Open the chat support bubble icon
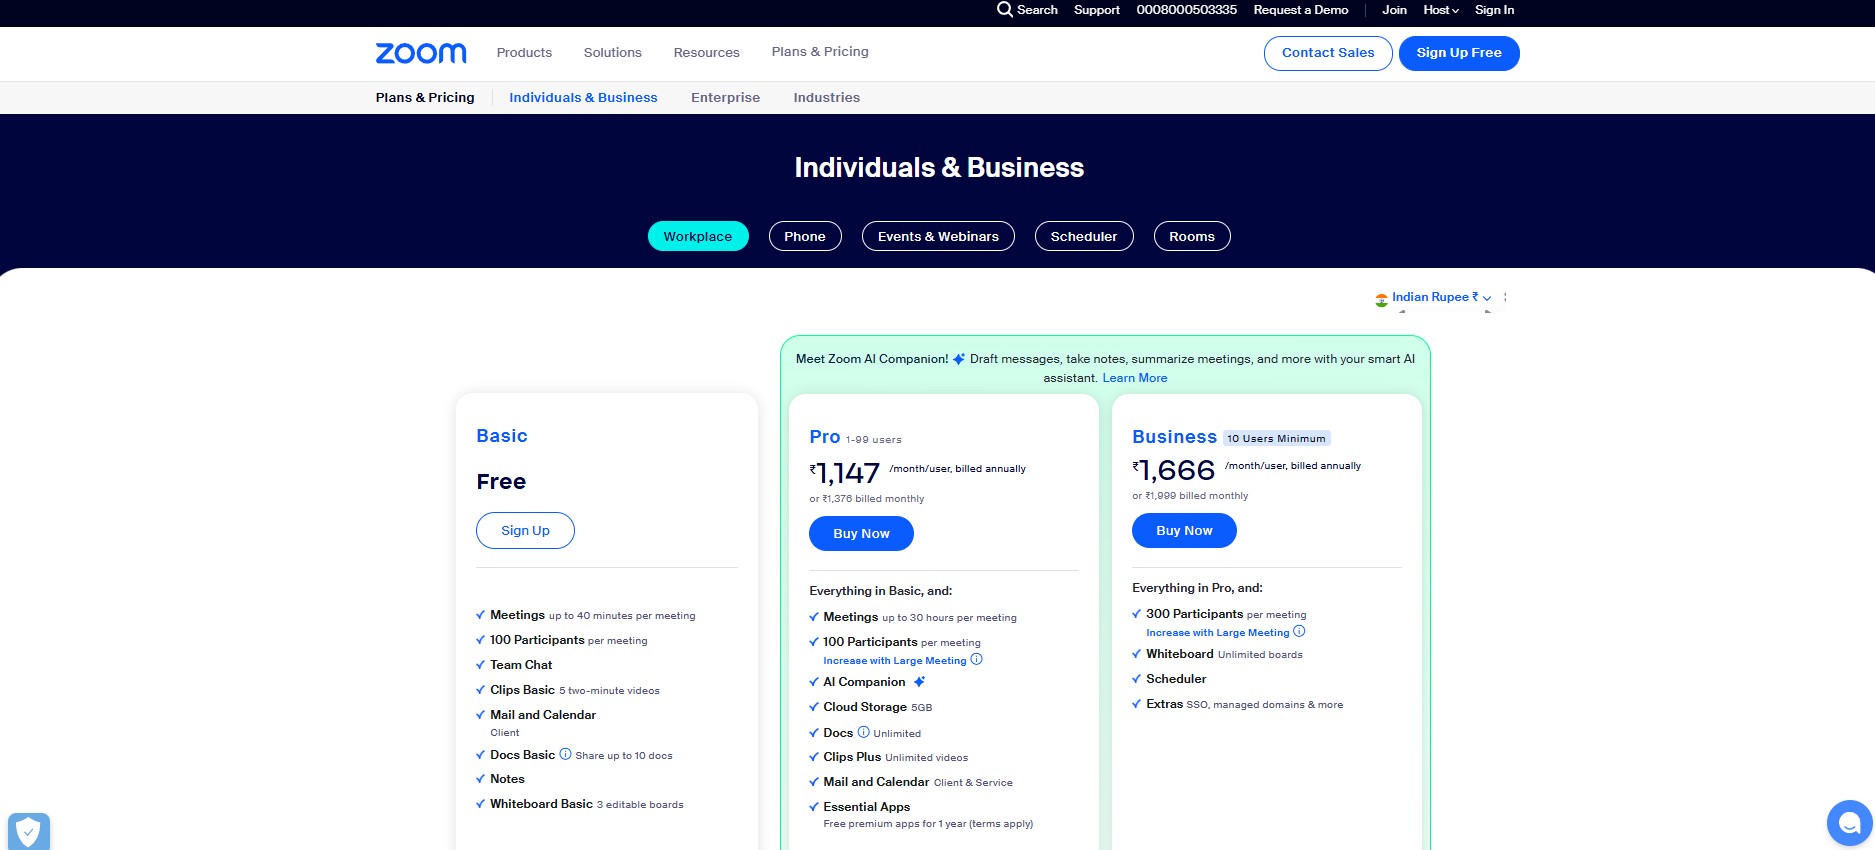The image size is (1875, 850). (x=1849, y=823)
